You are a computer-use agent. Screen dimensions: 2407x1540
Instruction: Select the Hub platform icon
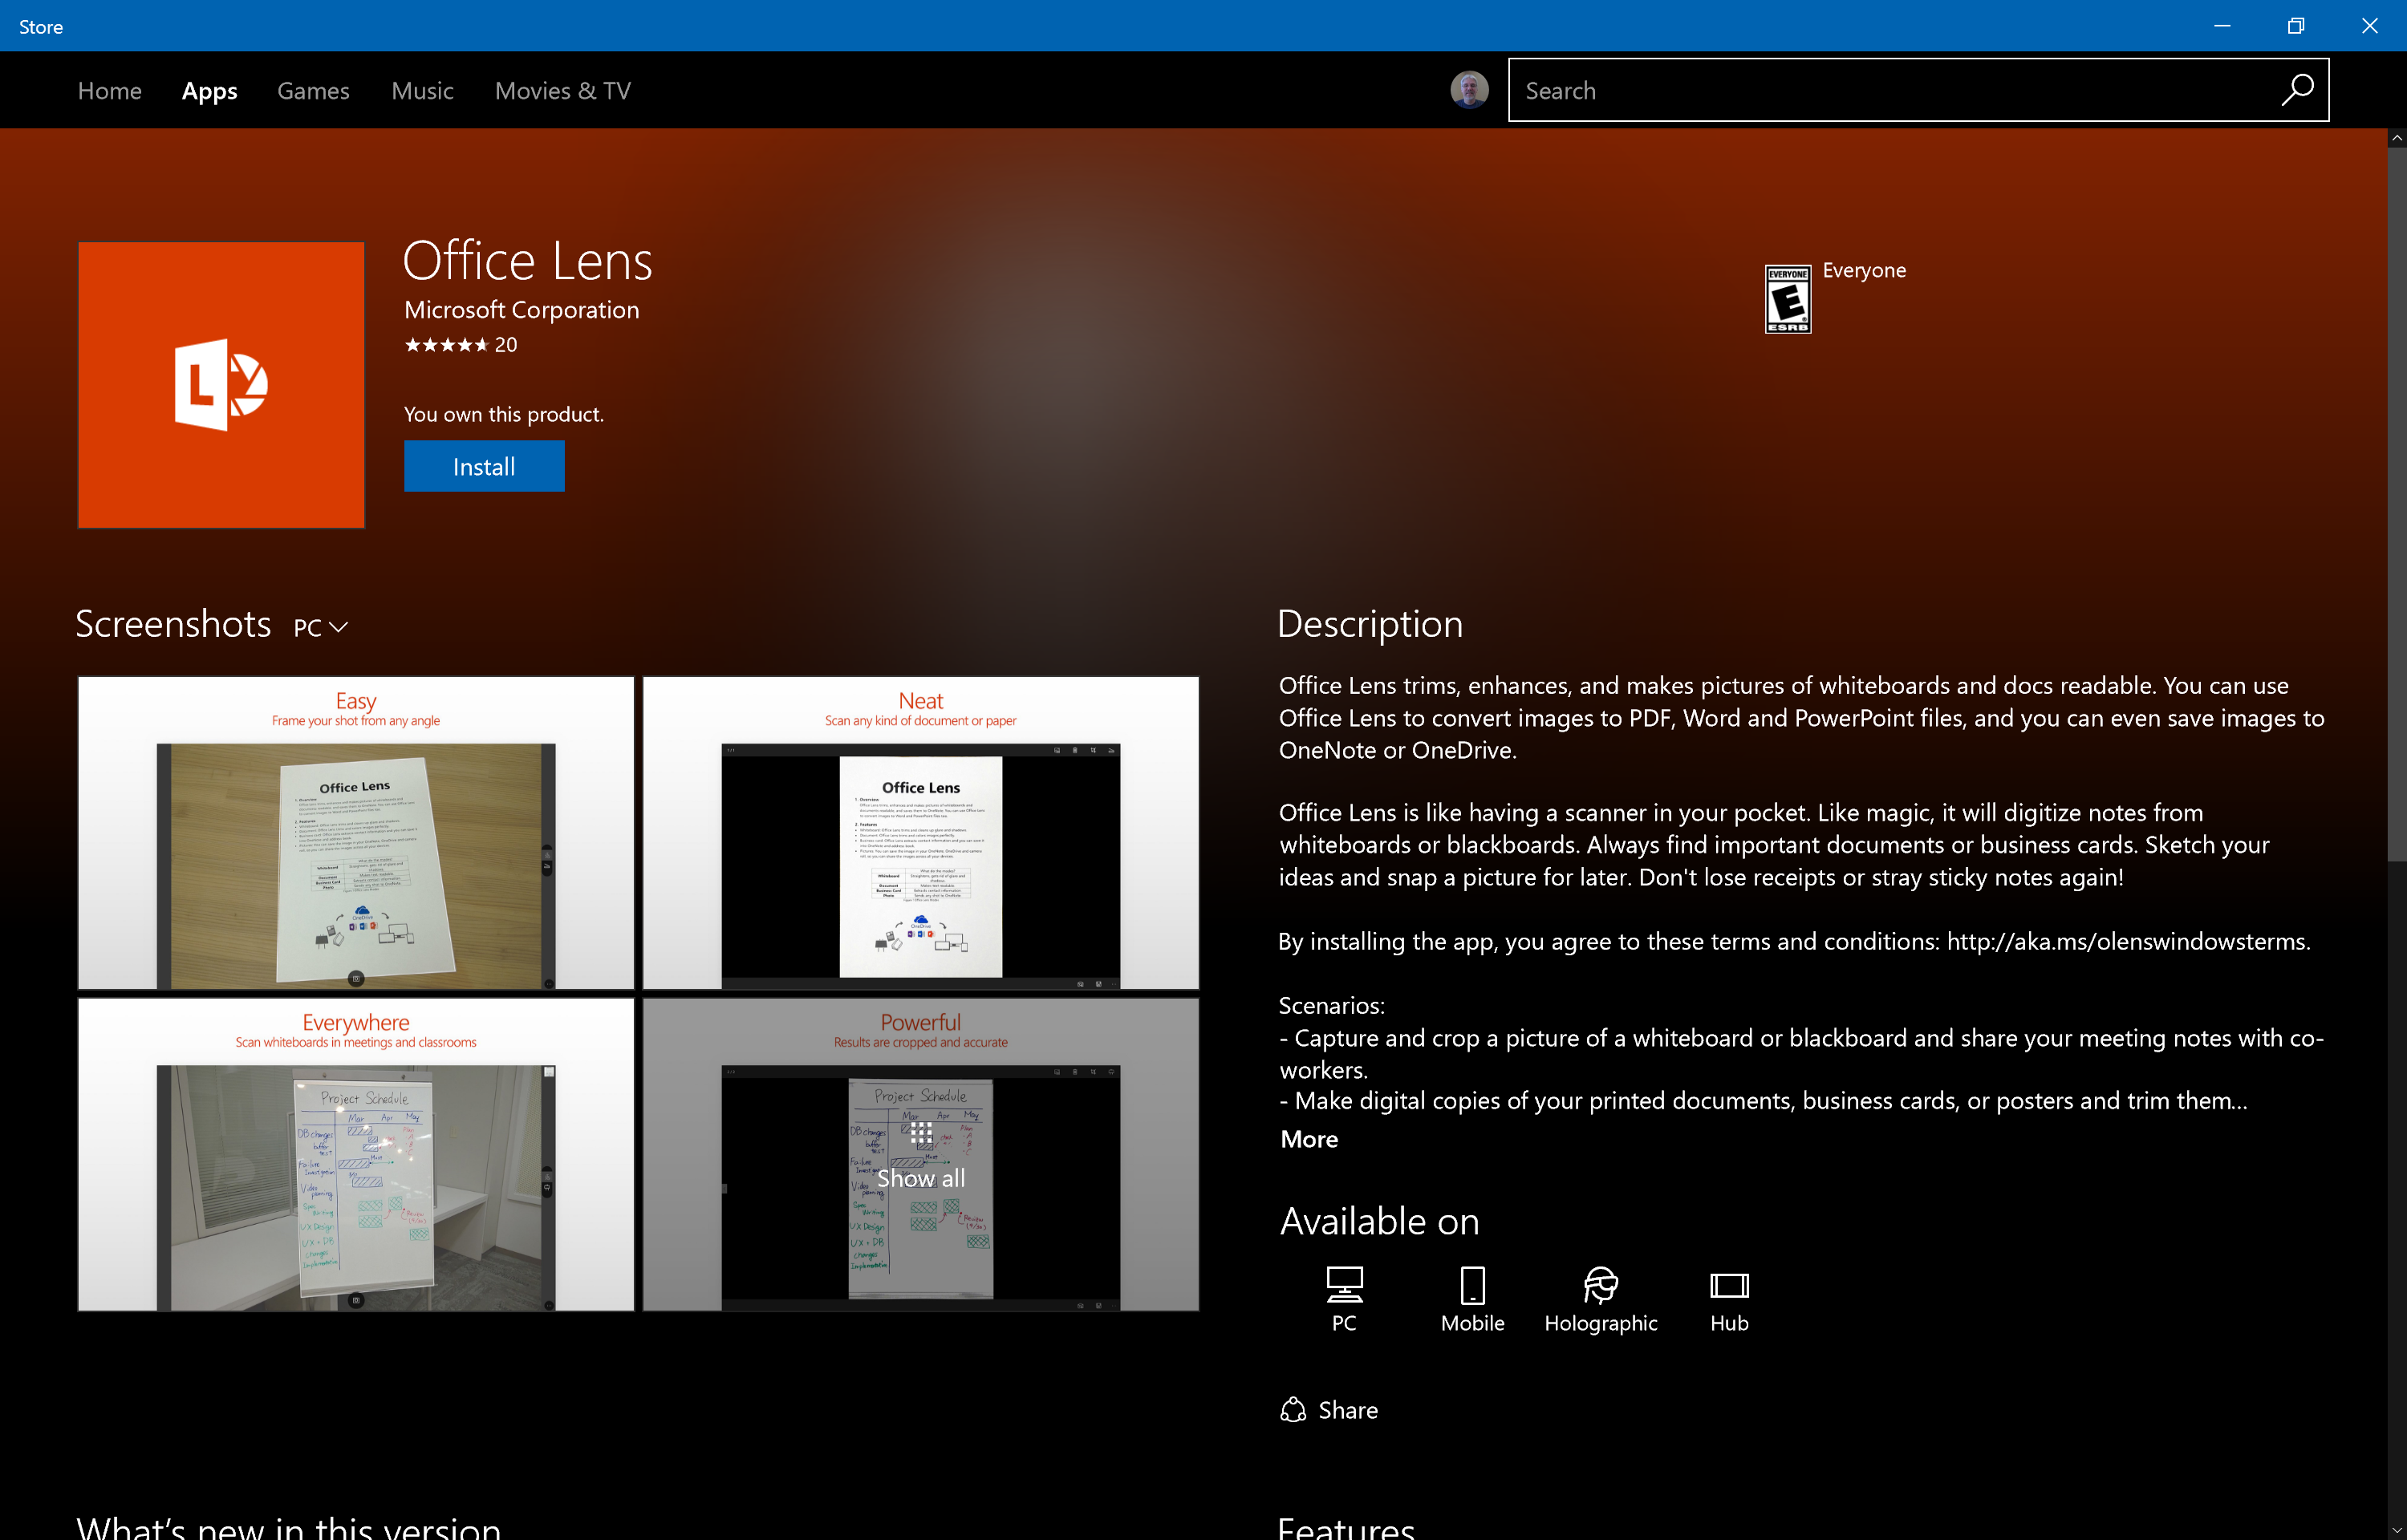(1729, 1285)
